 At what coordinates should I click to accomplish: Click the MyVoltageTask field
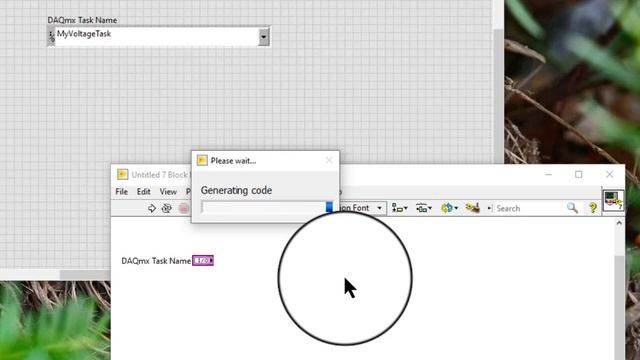click(x=157, y=37)
